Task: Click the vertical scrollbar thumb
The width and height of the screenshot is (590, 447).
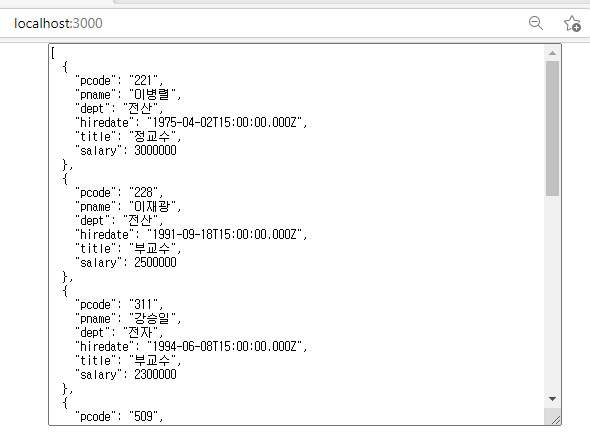Action: click(x=552, y=128)
